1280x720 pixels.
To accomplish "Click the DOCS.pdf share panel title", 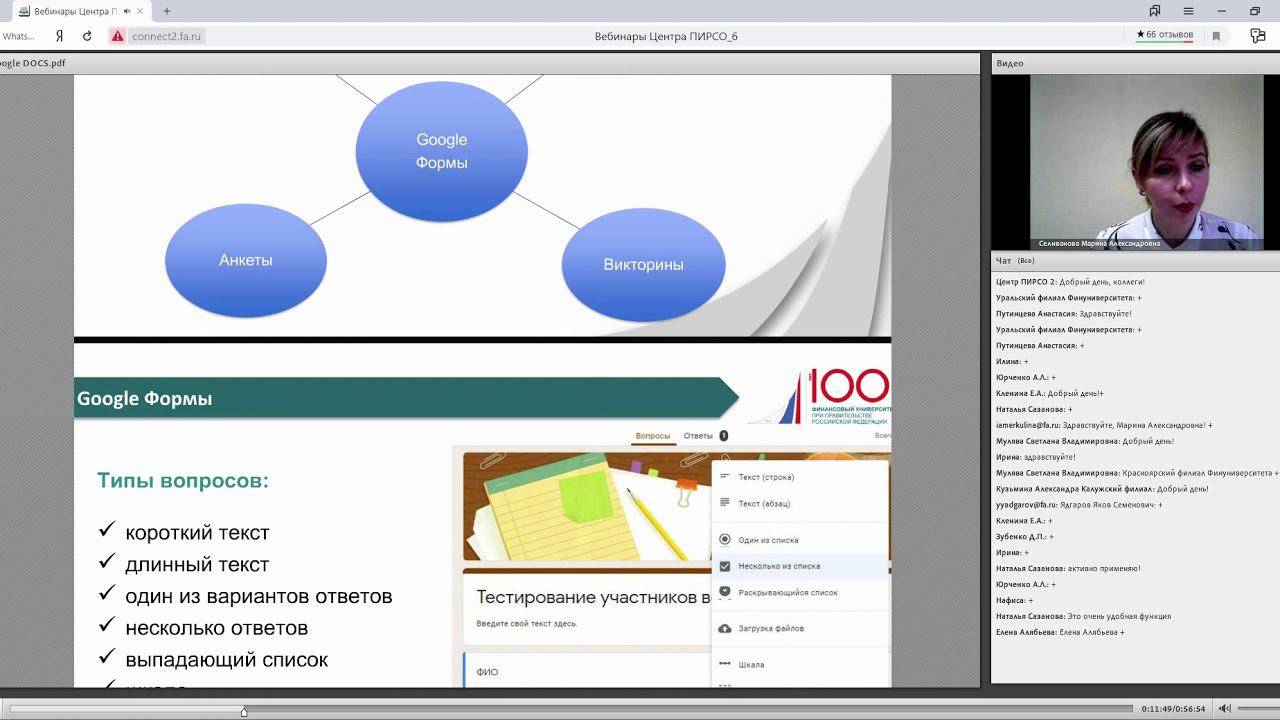I will click(x=33, y=63).
